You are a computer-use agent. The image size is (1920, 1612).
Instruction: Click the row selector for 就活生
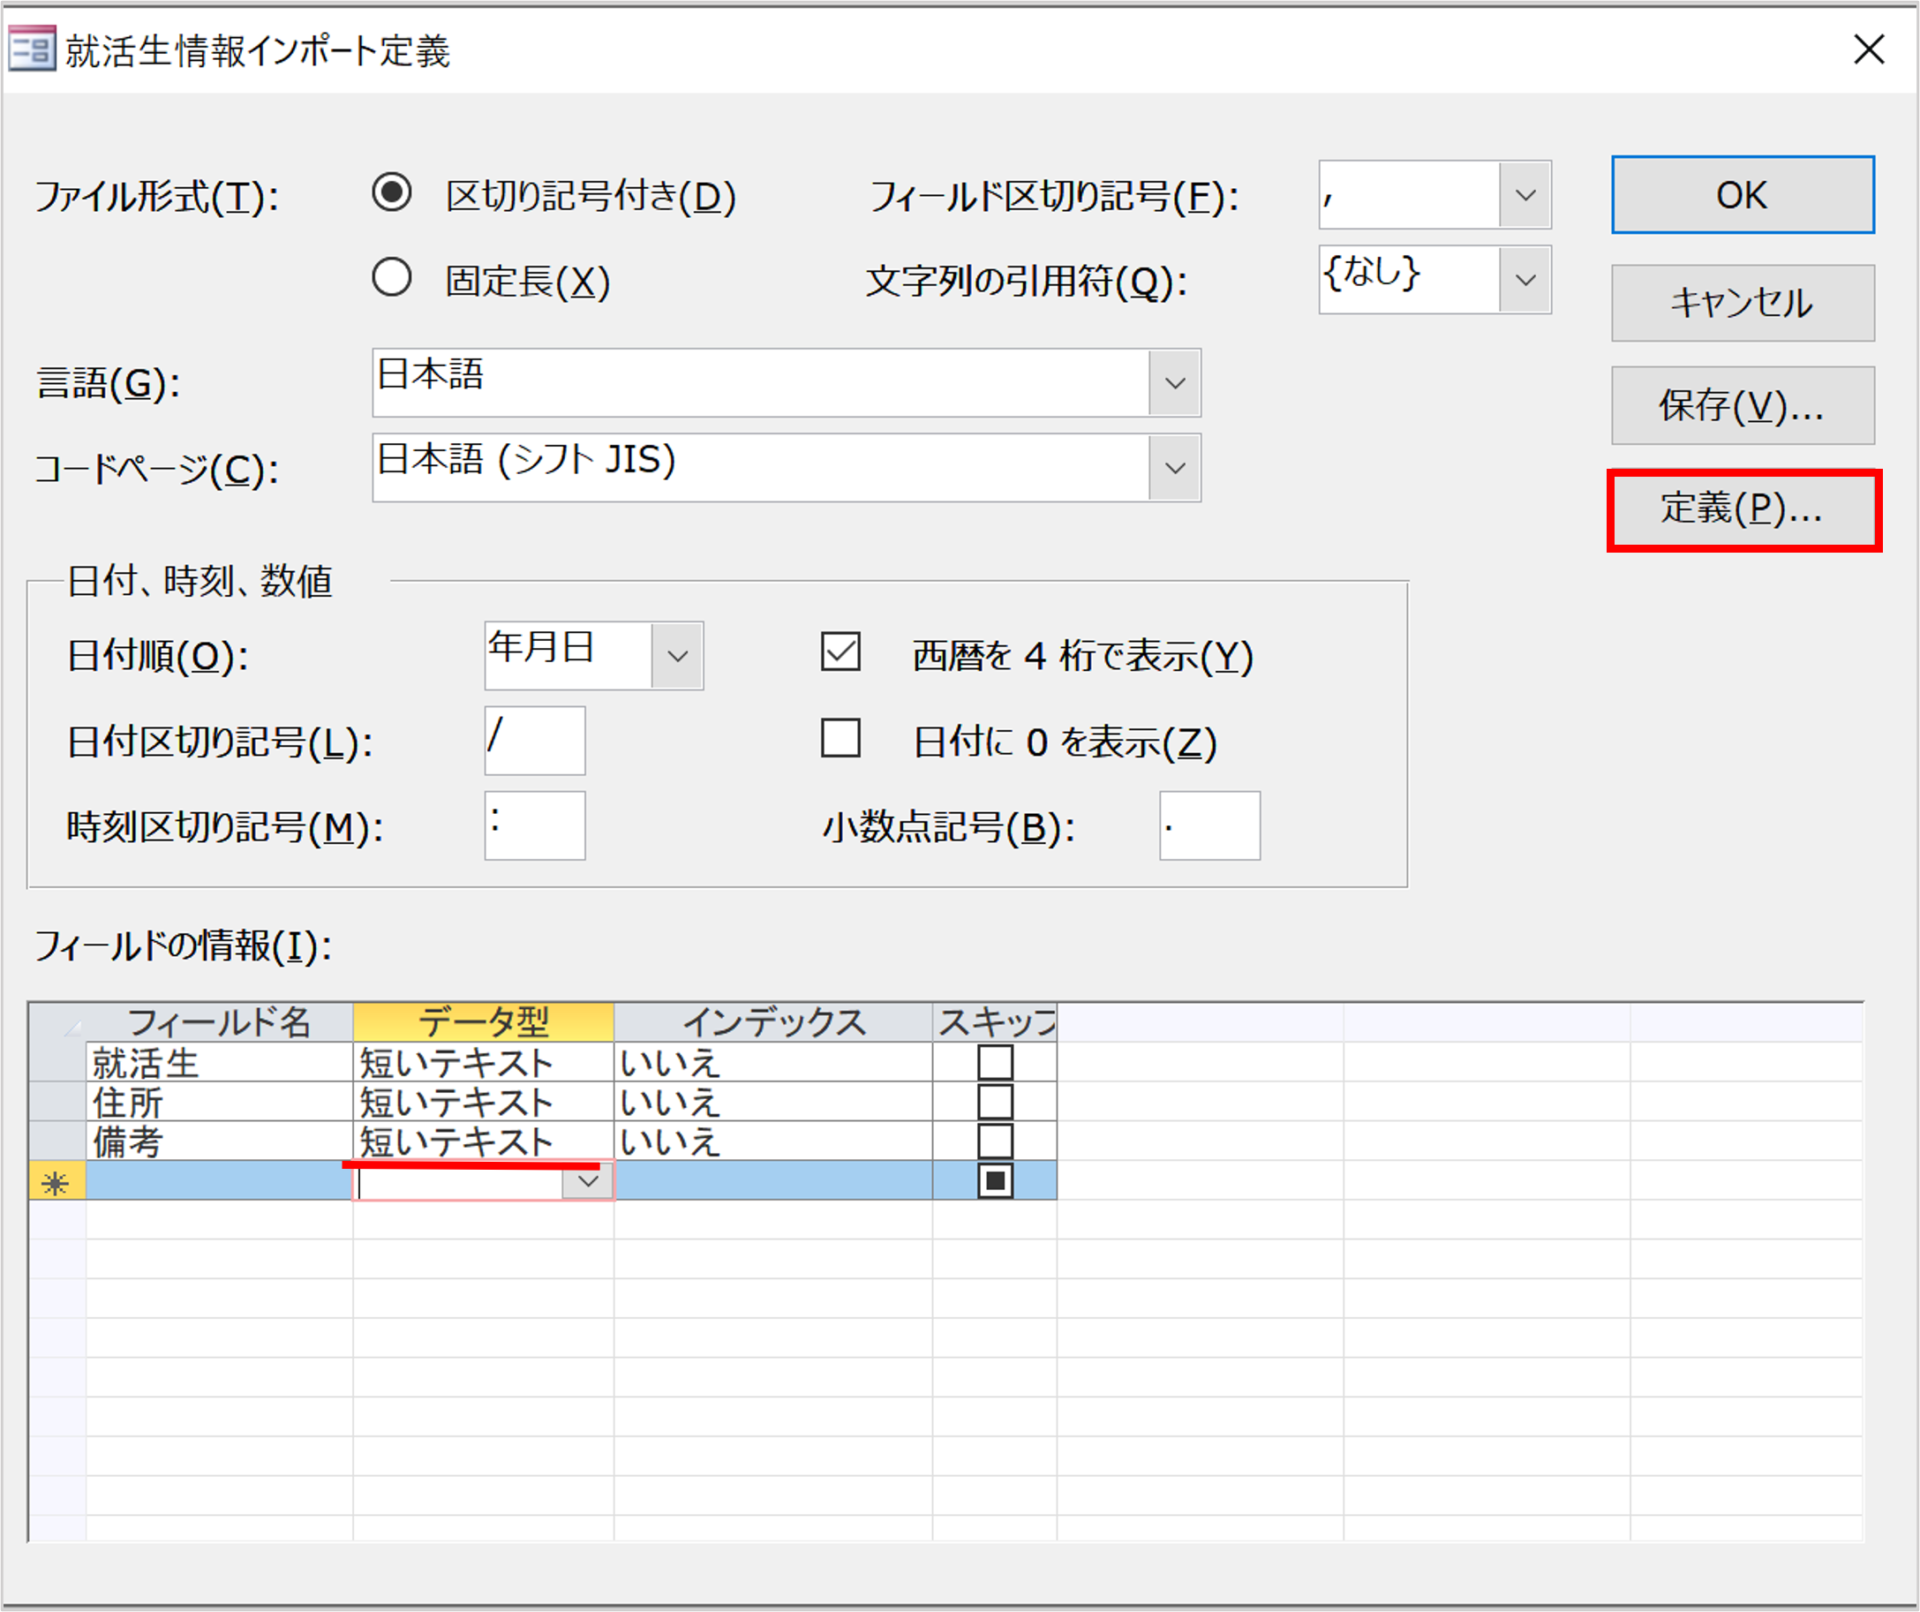tap(57, 1062)
